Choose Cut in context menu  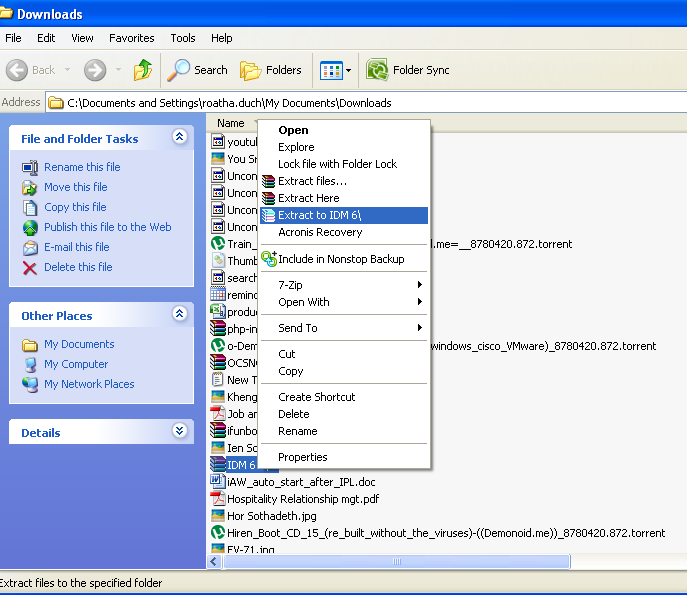(344, 354)
